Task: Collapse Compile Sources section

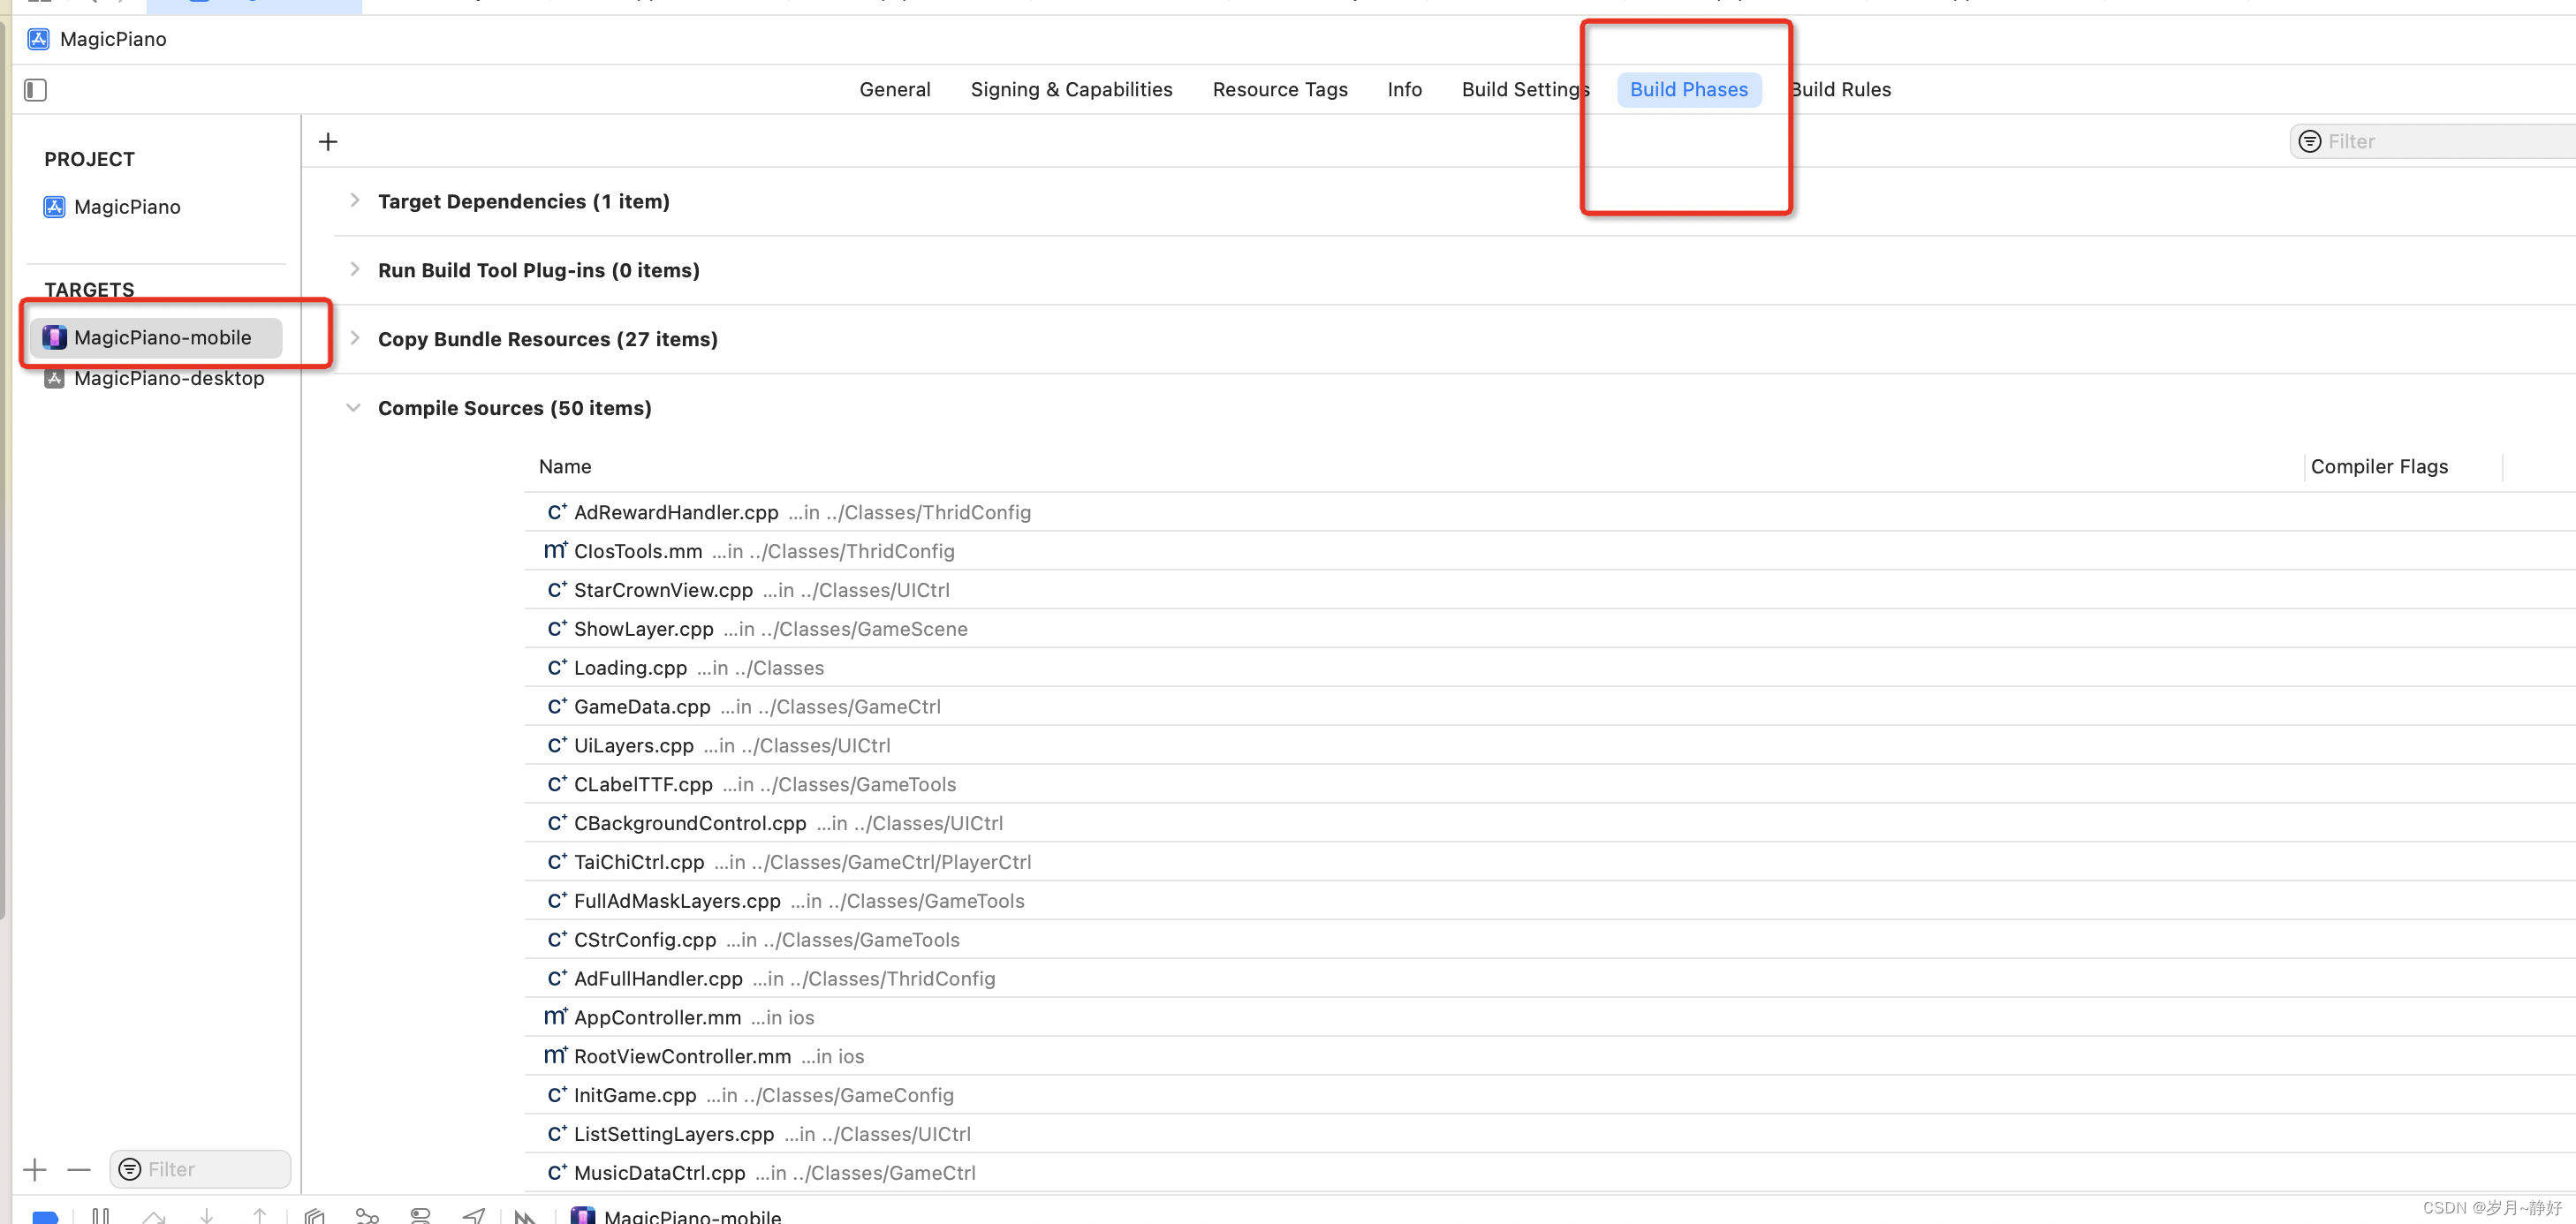Action: point(354,408)
